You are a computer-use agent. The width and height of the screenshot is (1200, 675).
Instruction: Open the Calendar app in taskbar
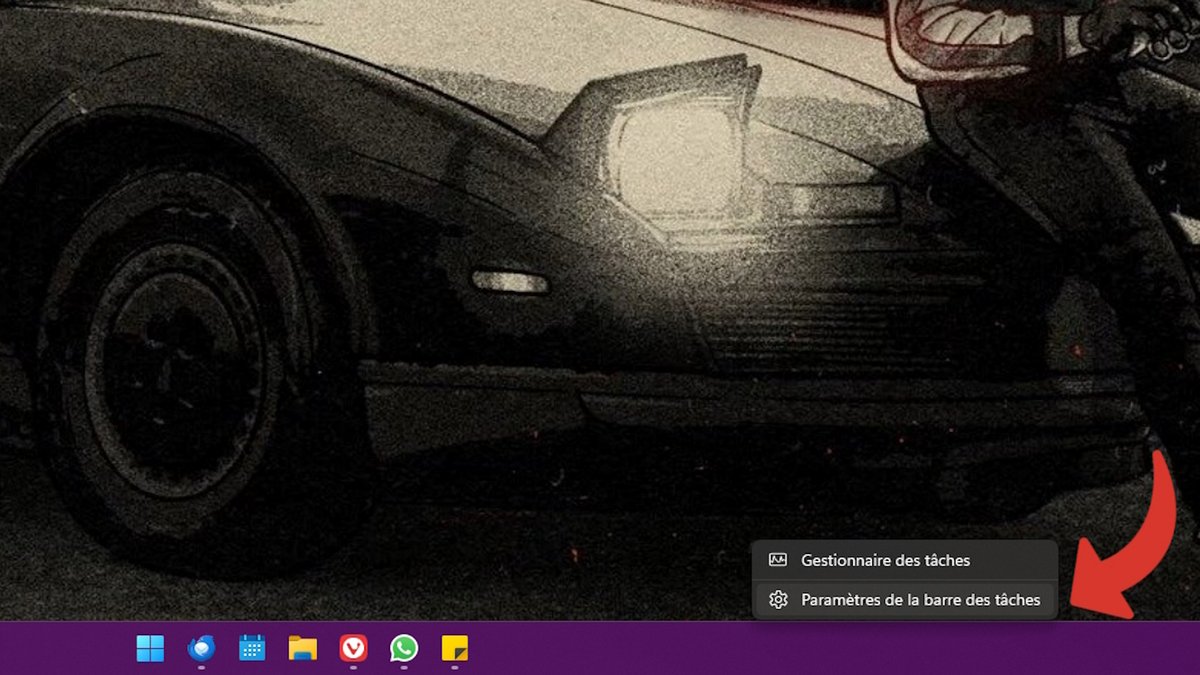pyautogui.click(x=252, y=649)
